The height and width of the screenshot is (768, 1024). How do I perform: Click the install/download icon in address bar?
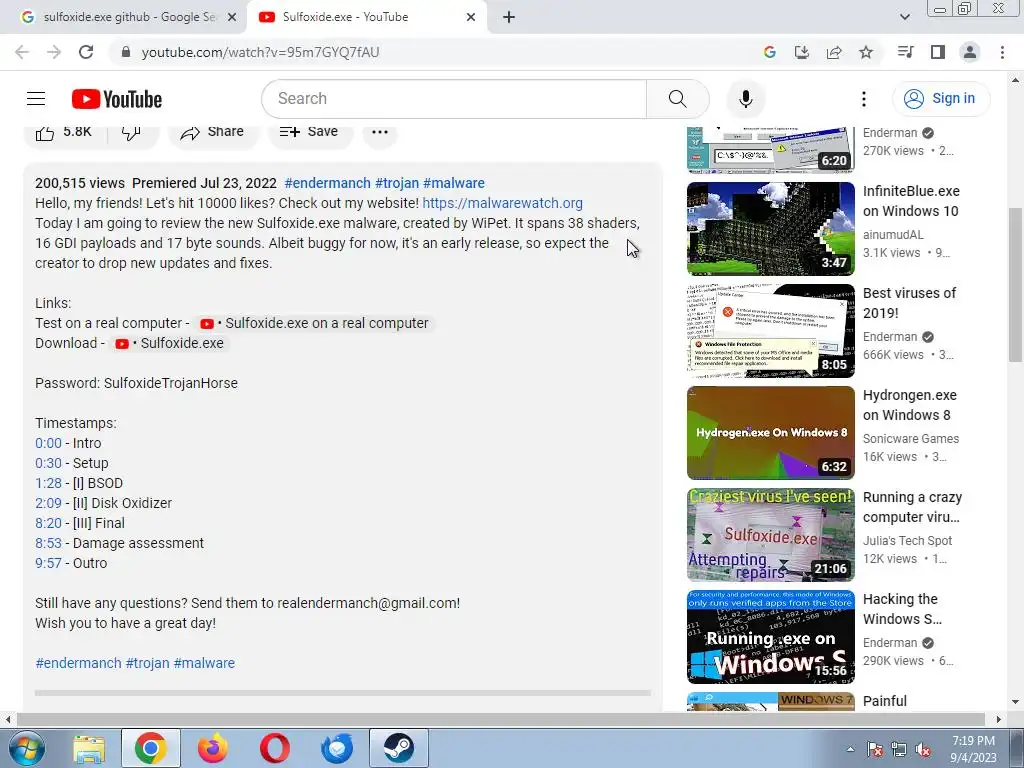click(801, 52)
